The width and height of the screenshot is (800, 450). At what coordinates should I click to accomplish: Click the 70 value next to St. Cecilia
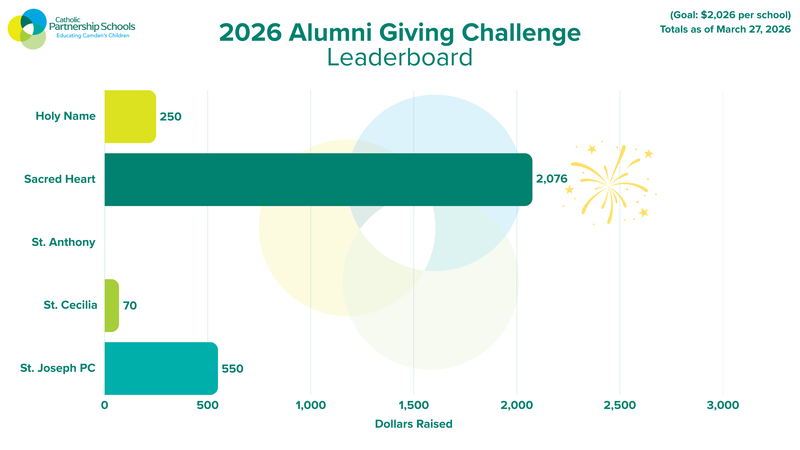130,305
